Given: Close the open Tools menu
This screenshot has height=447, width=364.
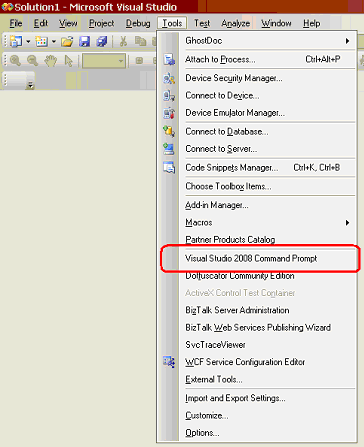Looking at the screenshot, I should pyautogui.click(x=172, y=23).
